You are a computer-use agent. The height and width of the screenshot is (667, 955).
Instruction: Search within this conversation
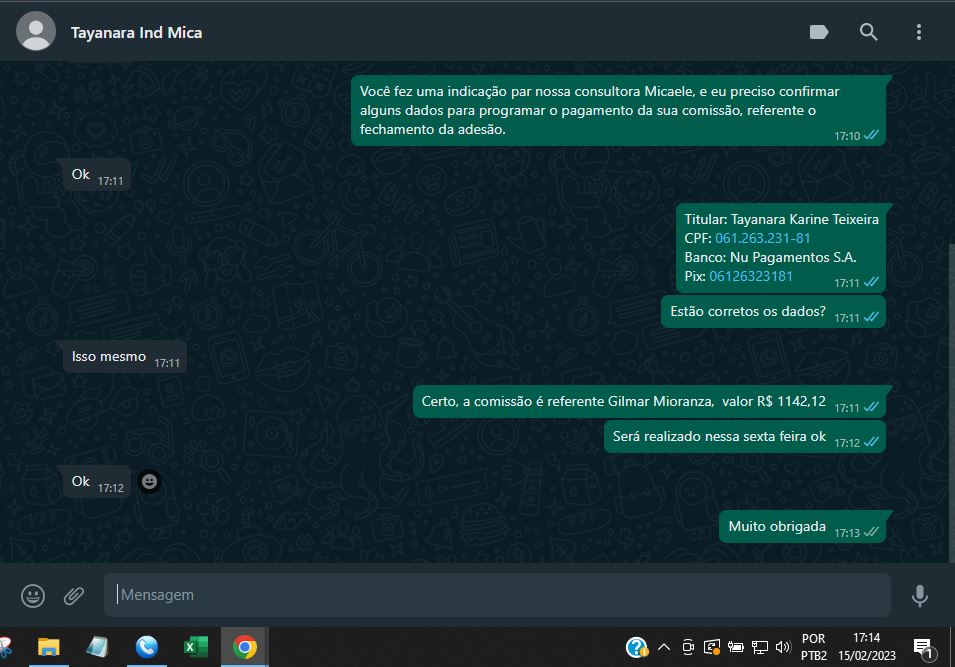pyautogui.click(x=868, y=32)
